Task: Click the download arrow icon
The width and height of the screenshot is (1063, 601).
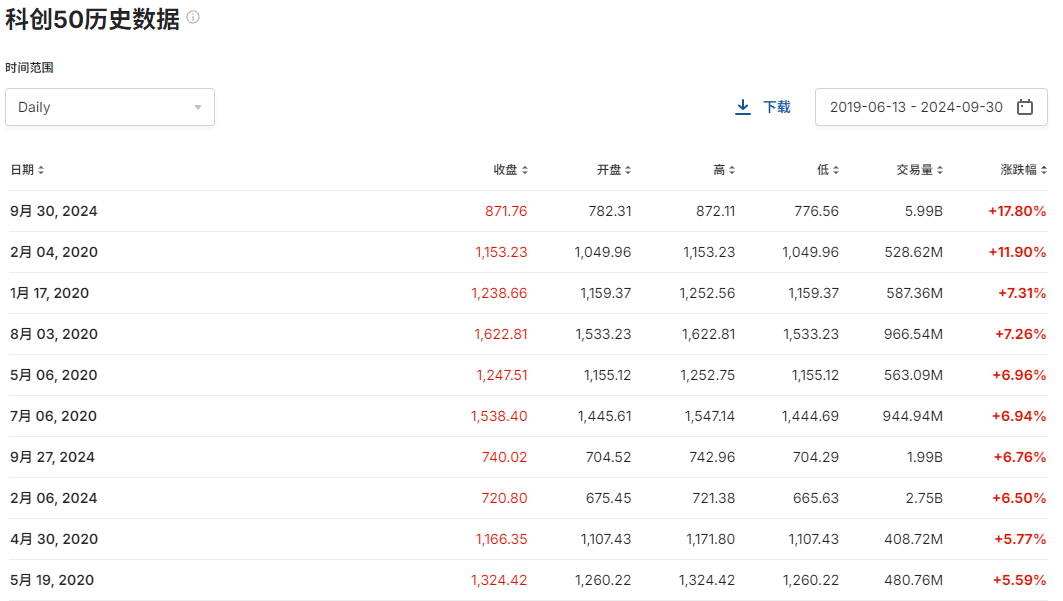Action: pos(743,107)
